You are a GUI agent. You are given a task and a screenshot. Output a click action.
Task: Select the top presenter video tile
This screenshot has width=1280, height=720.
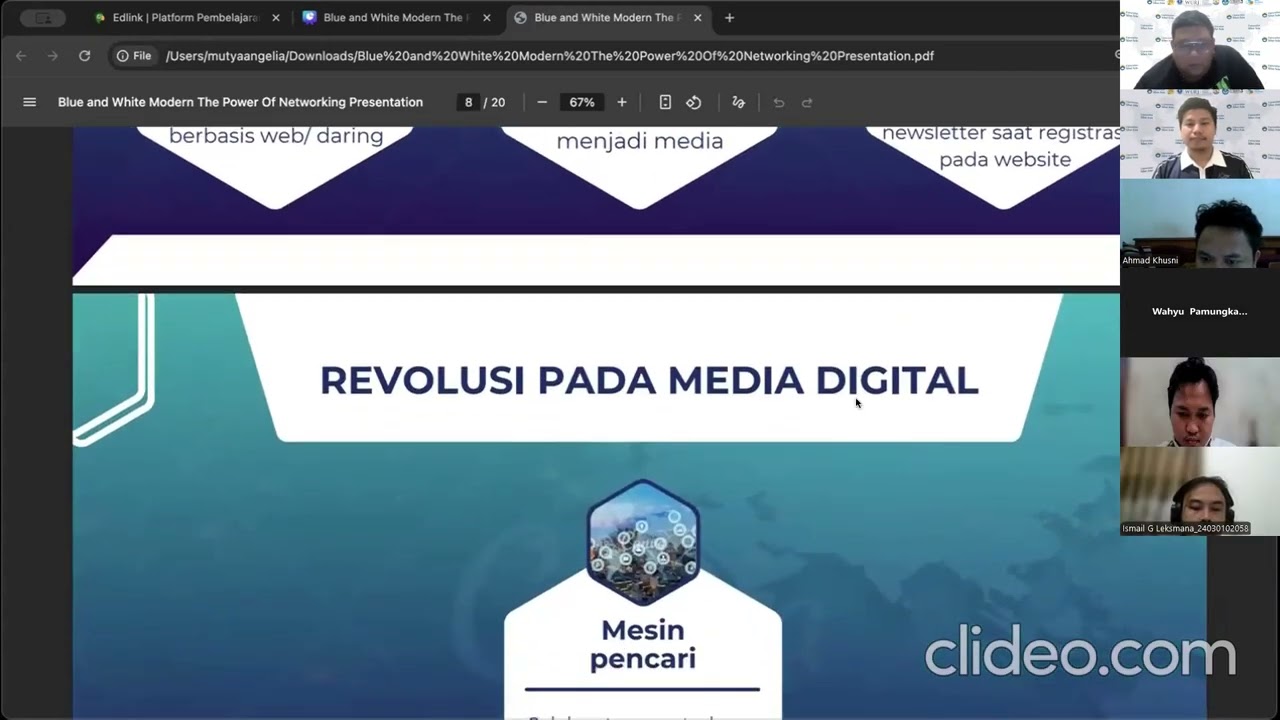click(x=1200, y=45)
